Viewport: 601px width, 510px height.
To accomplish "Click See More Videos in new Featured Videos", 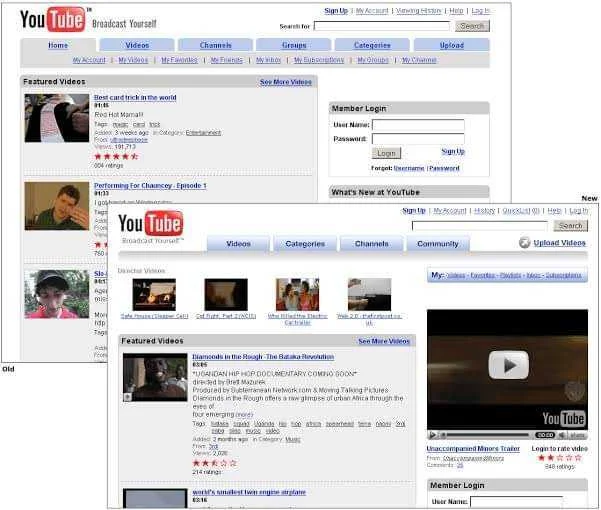I will [x=384, y=341].
